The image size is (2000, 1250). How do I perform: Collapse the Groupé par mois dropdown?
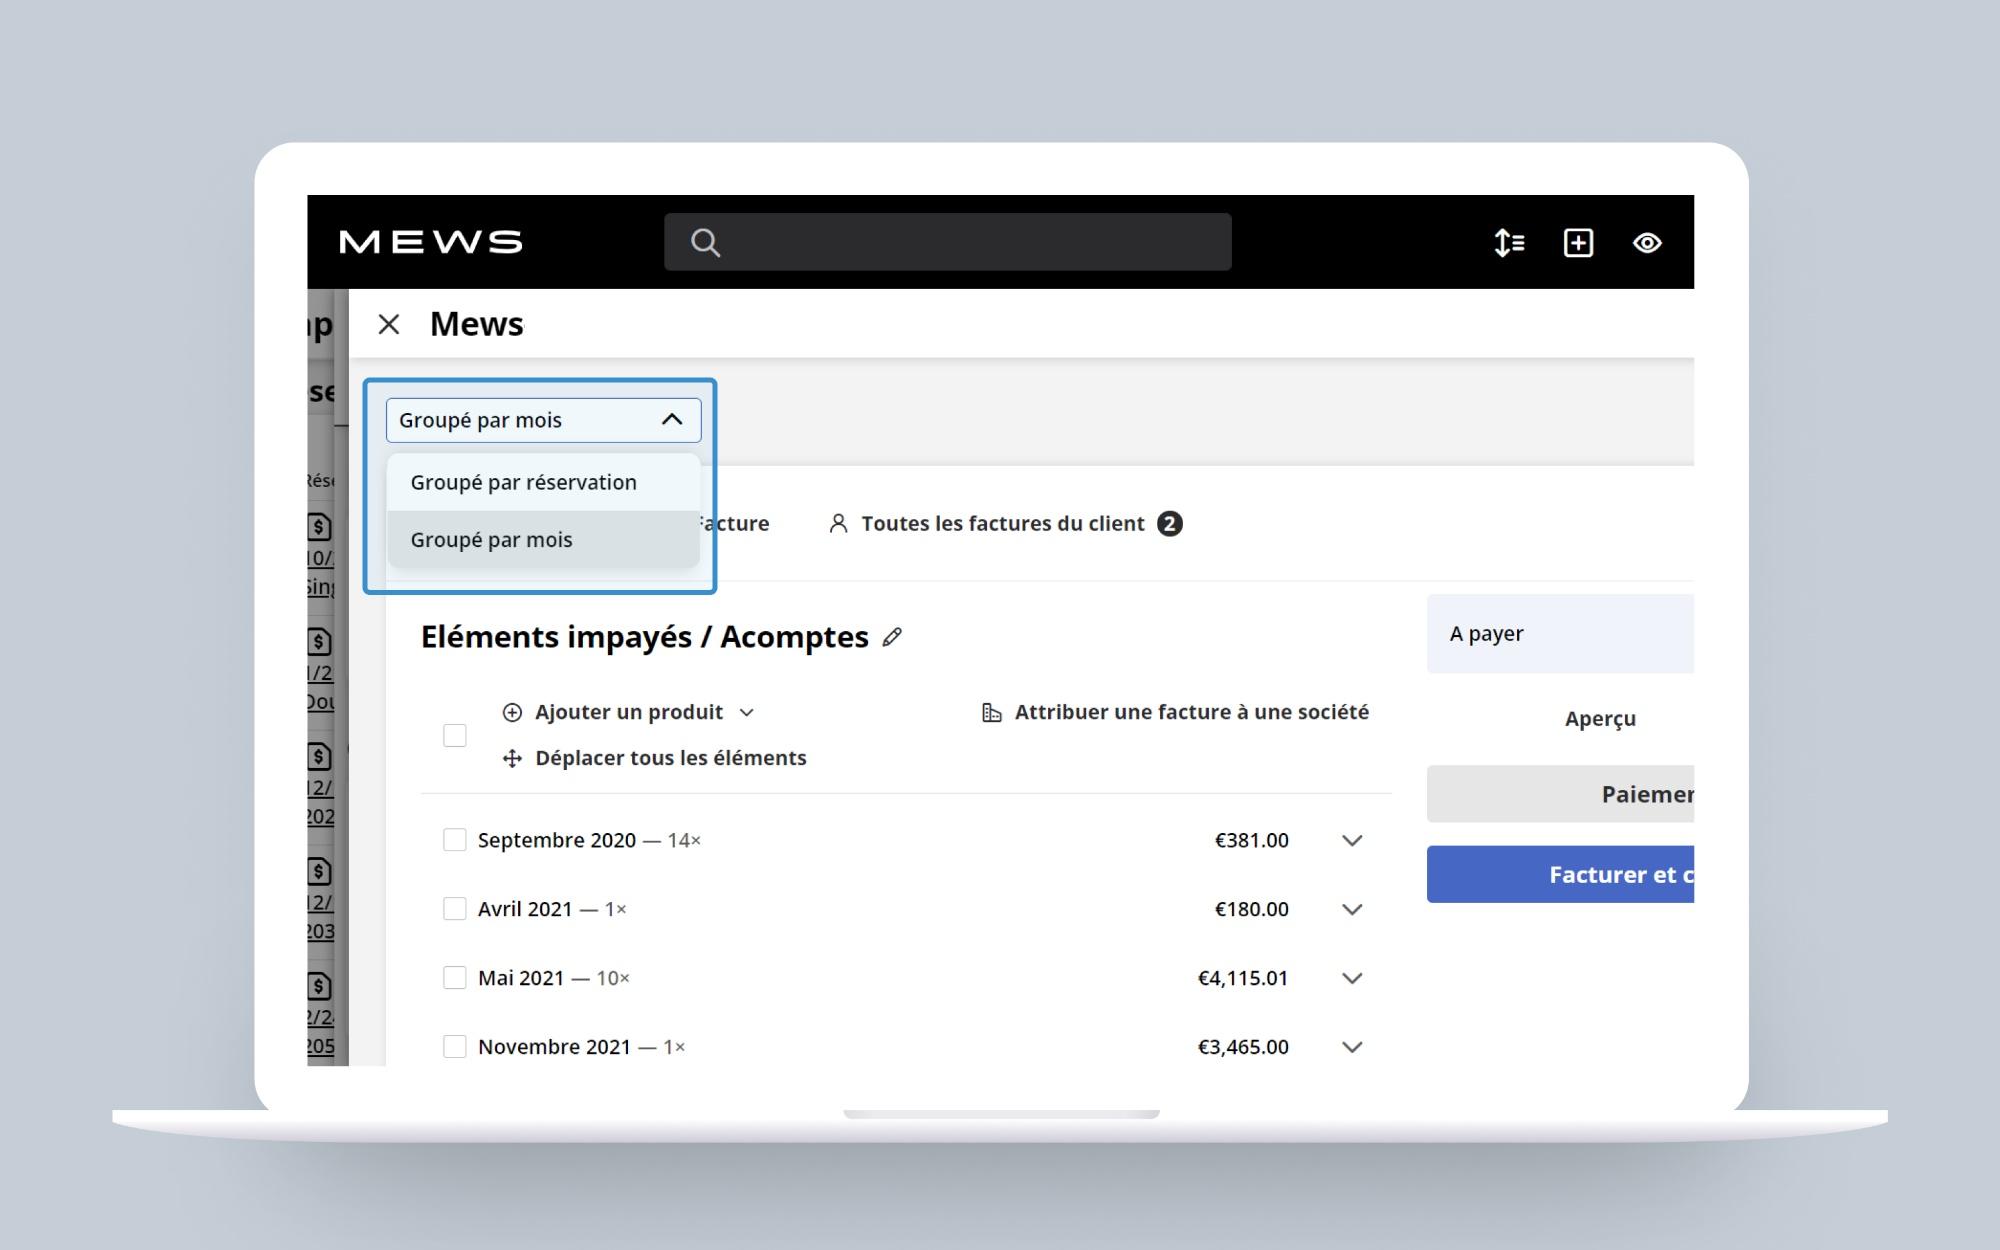[x=672, y=420]
